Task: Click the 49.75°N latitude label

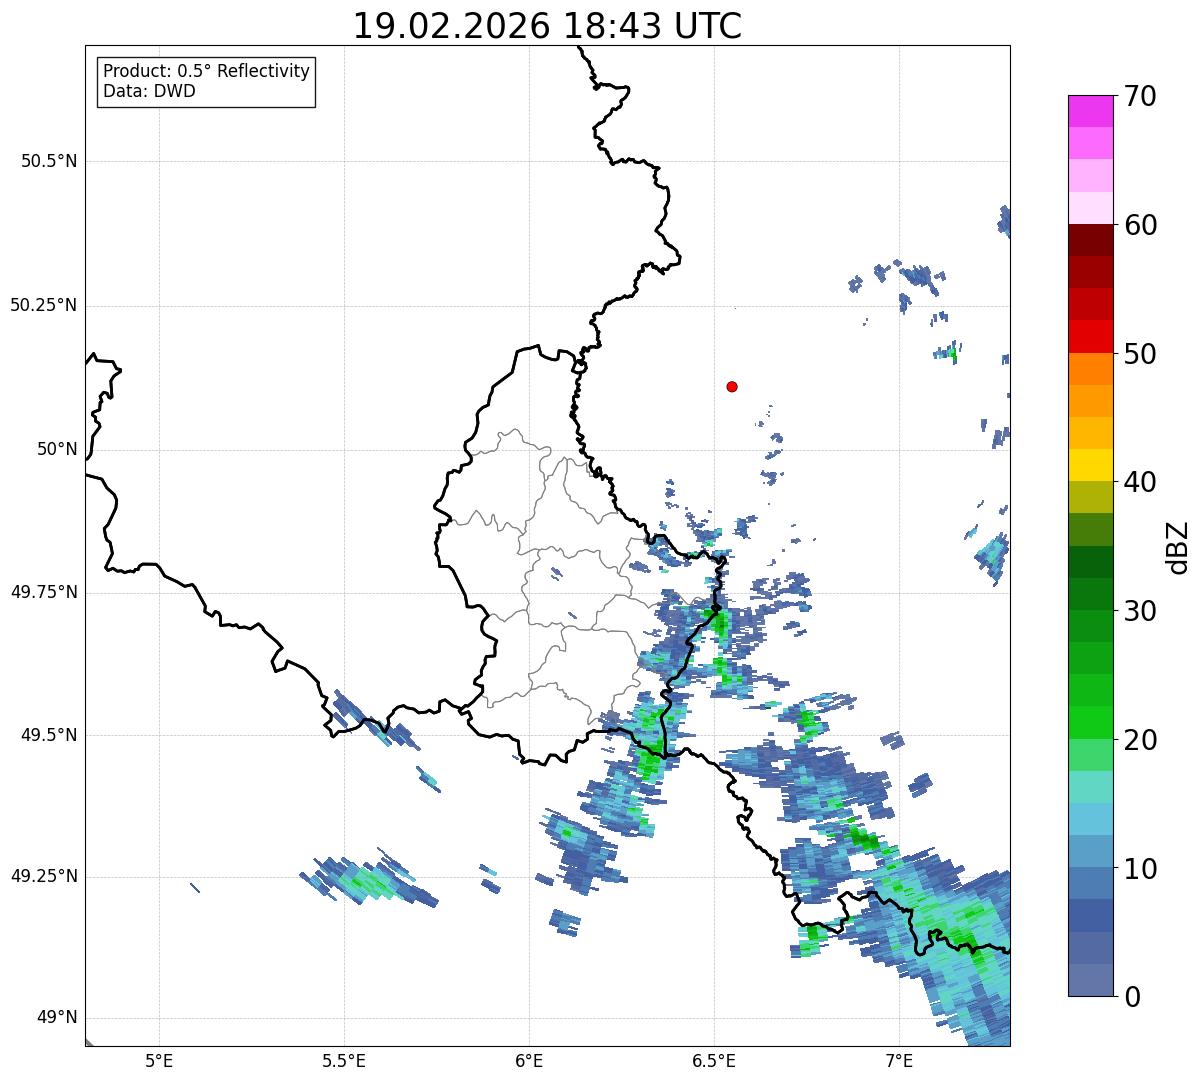Action: pyautogui.click(x=43, y=592)
